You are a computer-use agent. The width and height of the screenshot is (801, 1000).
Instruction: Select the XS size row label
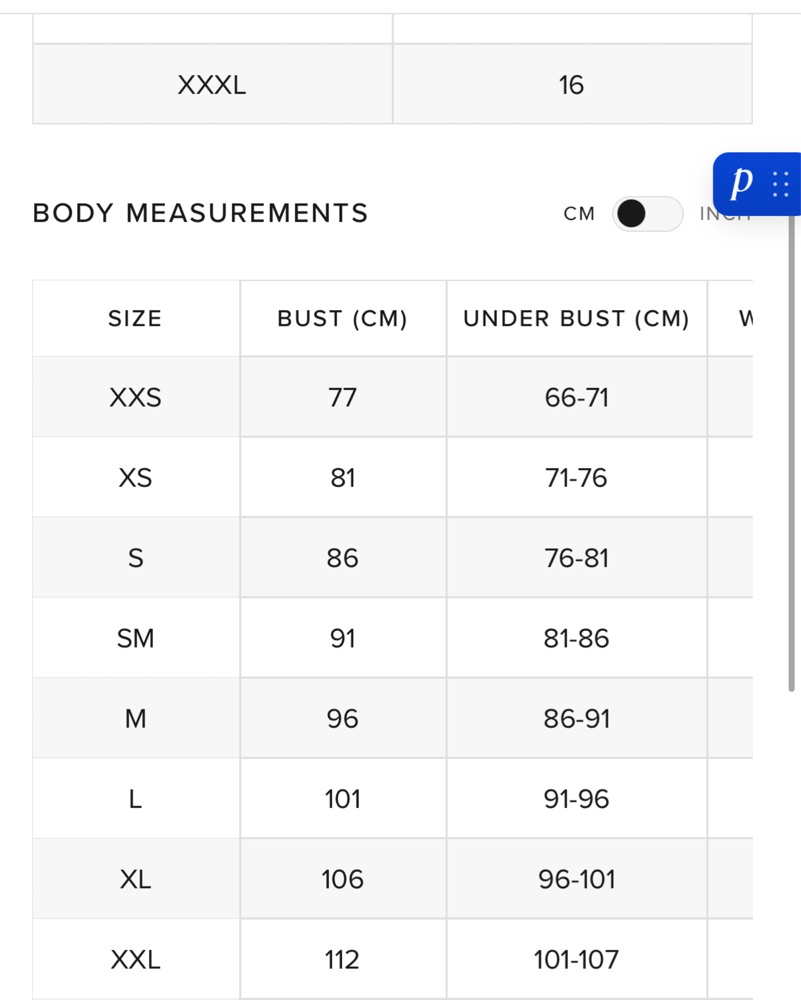(x=135, y=478)
